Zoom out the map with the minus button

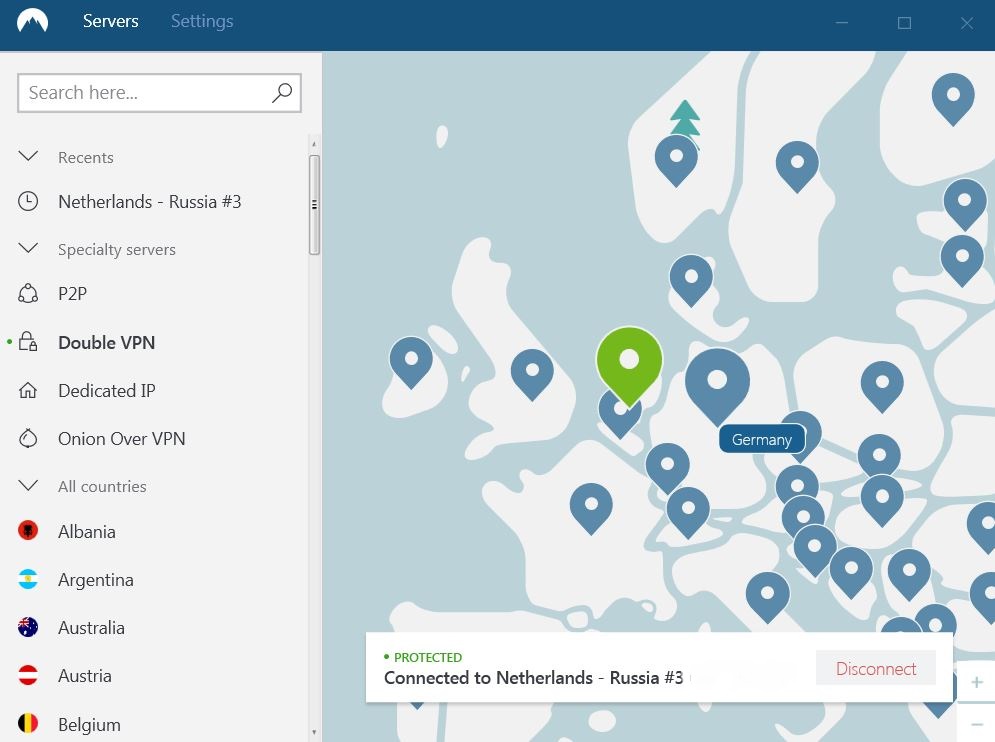click(x=977, y=724)
